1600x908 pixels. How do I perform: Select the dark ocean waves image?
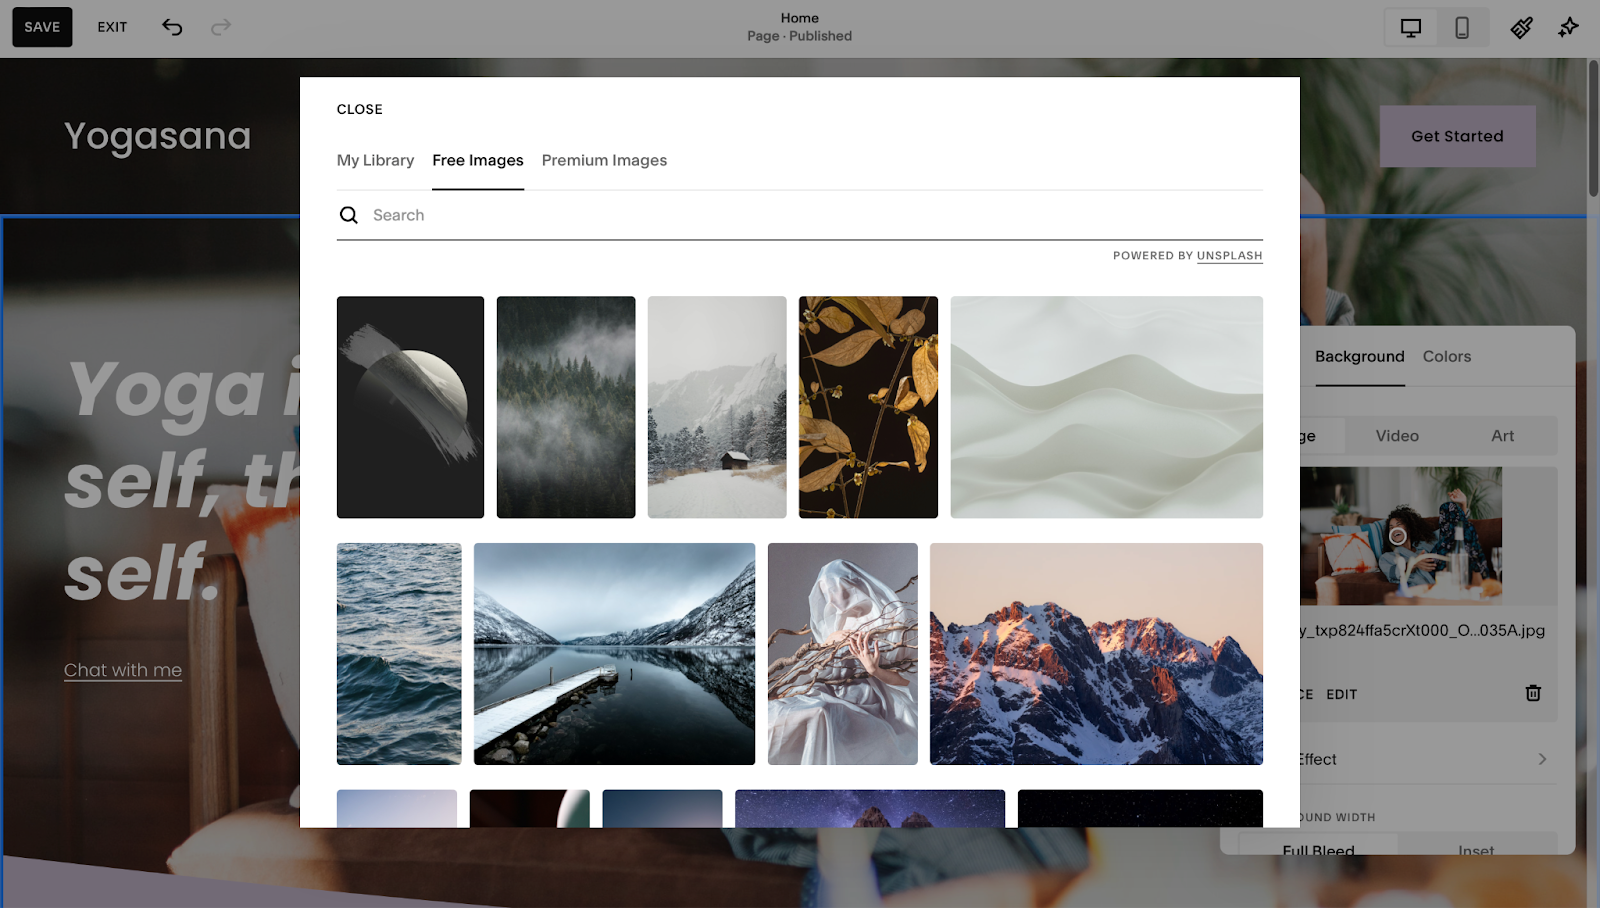coord(399,654)
